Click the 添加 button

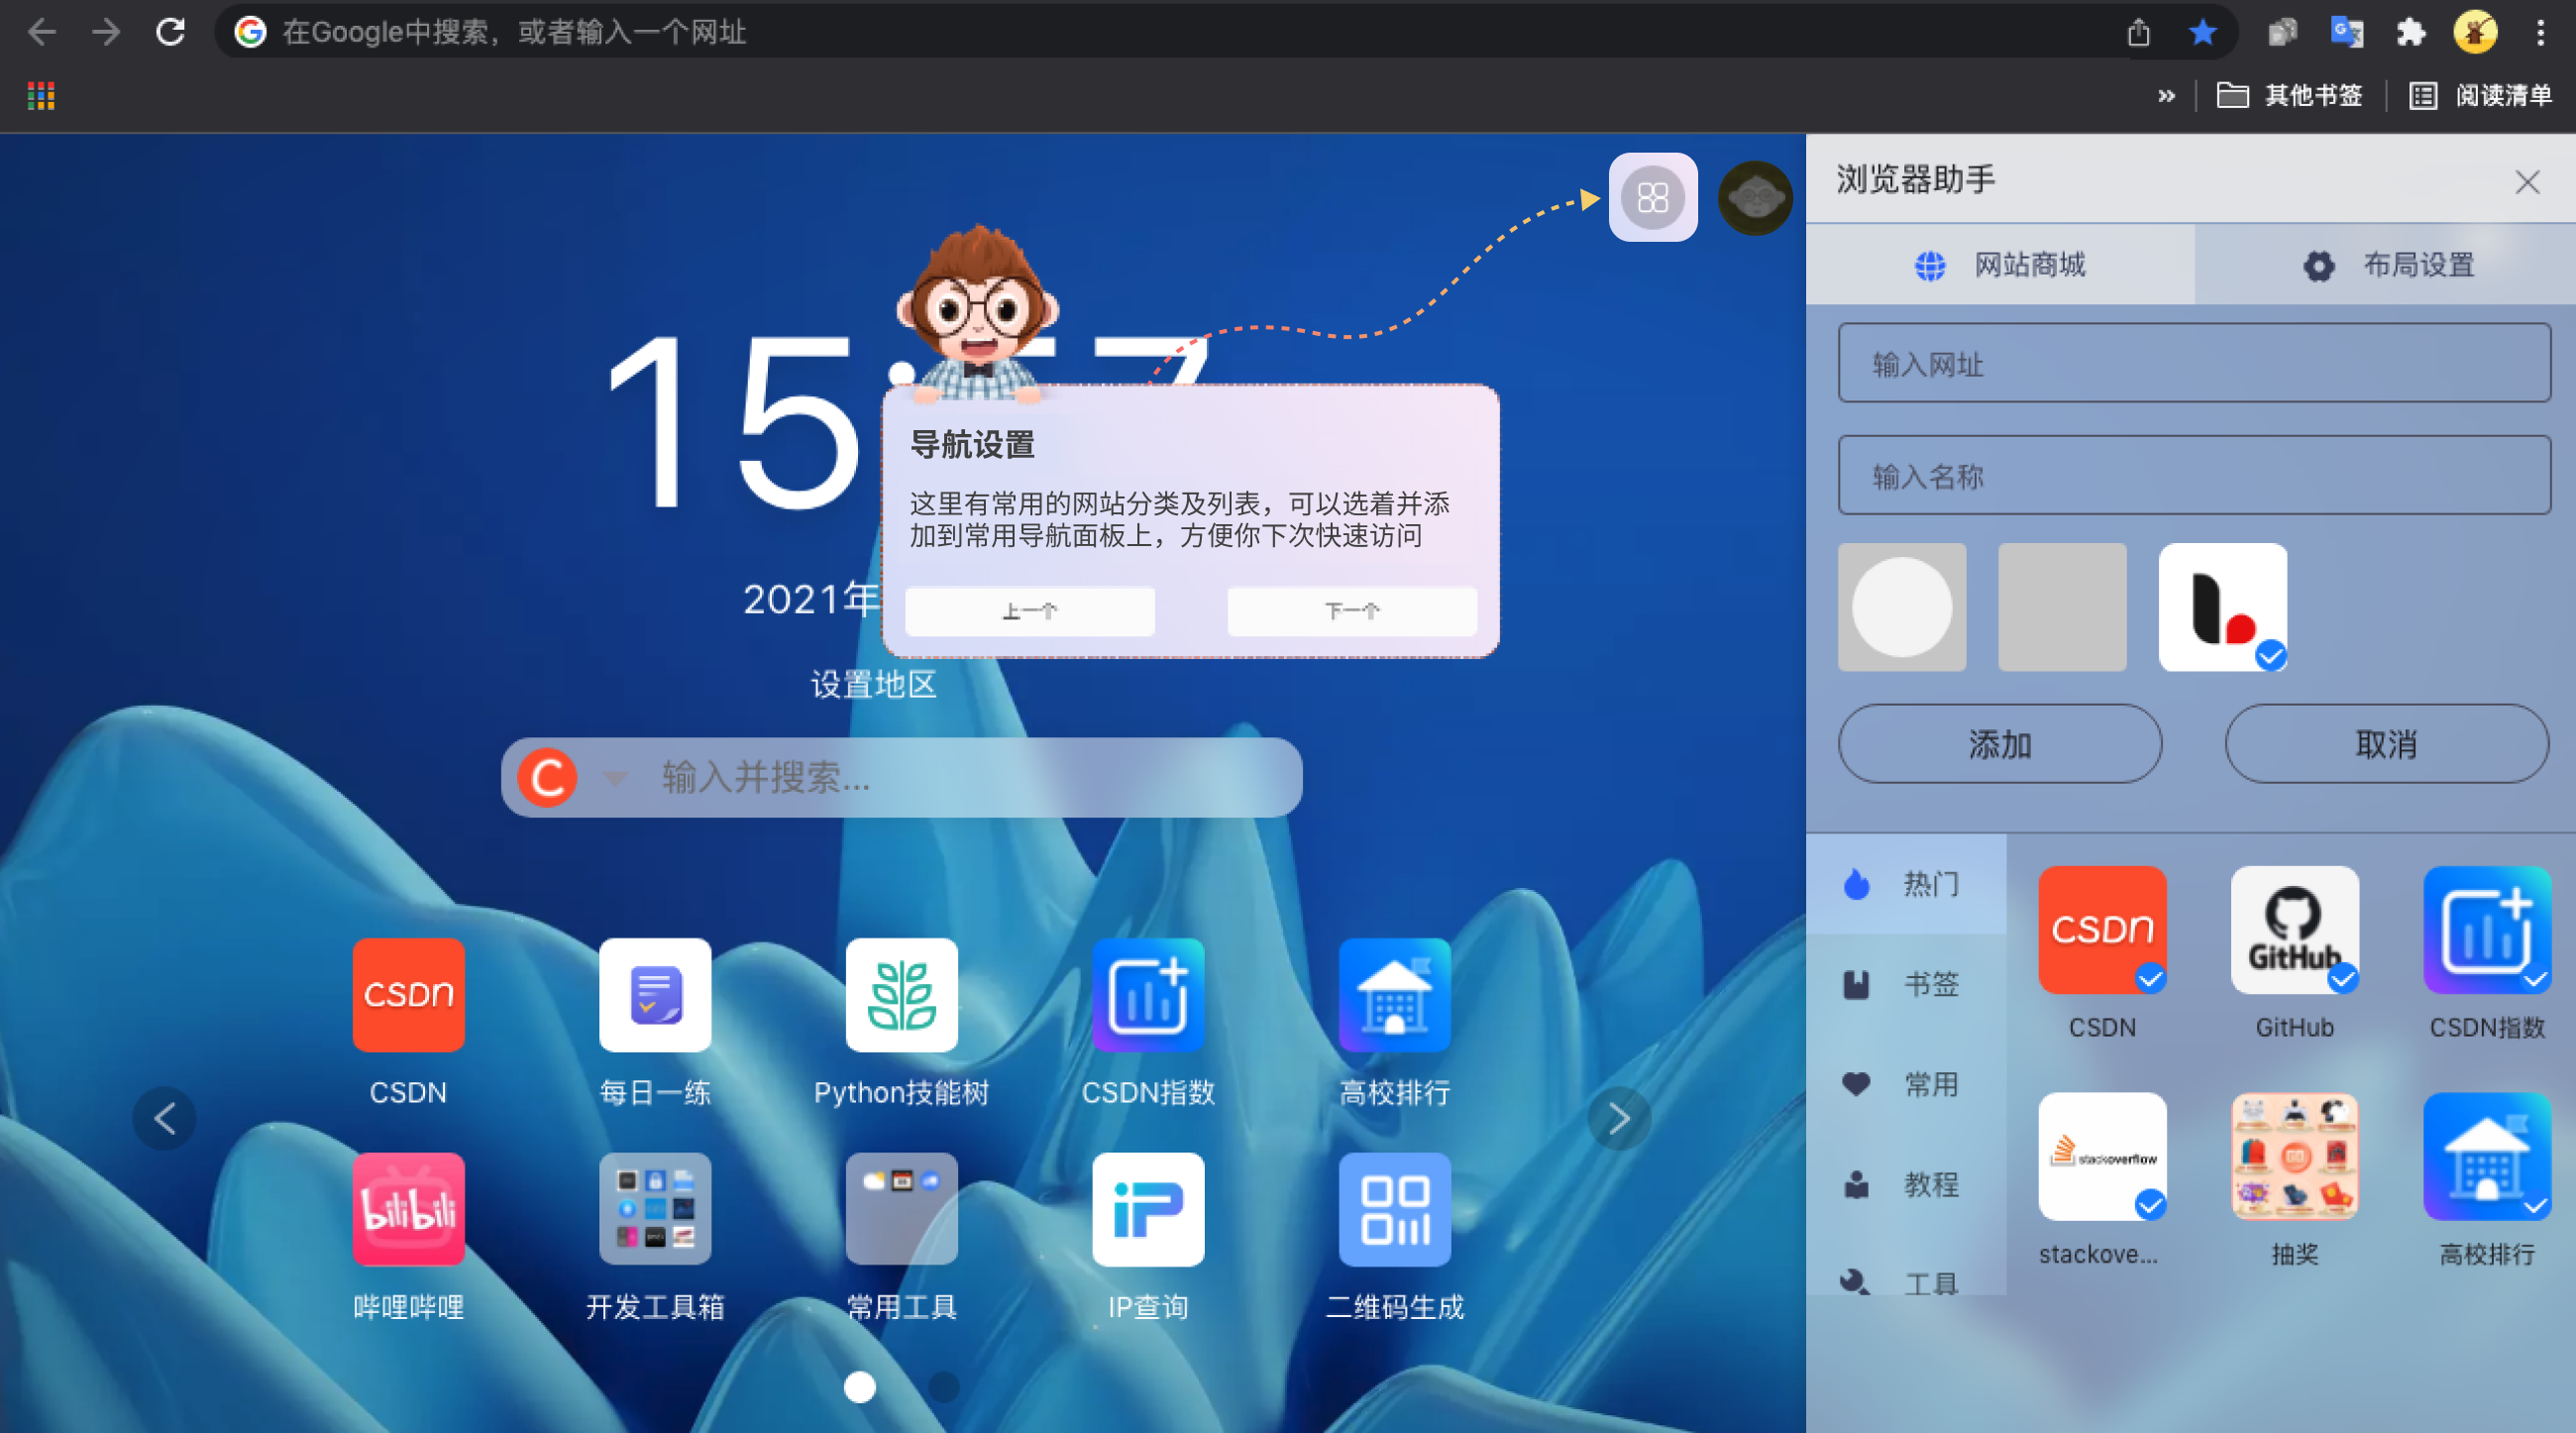click(x=1999, y=744)
